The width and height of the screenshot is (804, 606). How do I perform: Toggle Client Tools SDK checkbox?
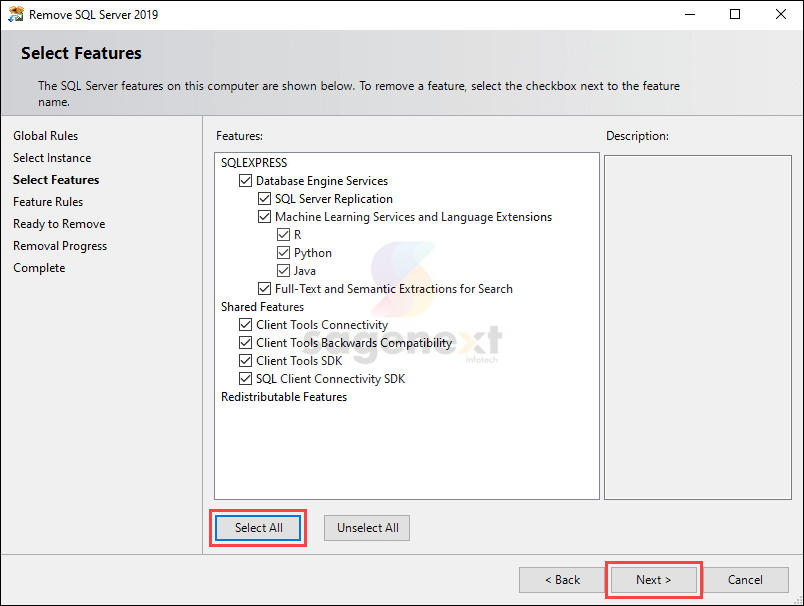245,360
